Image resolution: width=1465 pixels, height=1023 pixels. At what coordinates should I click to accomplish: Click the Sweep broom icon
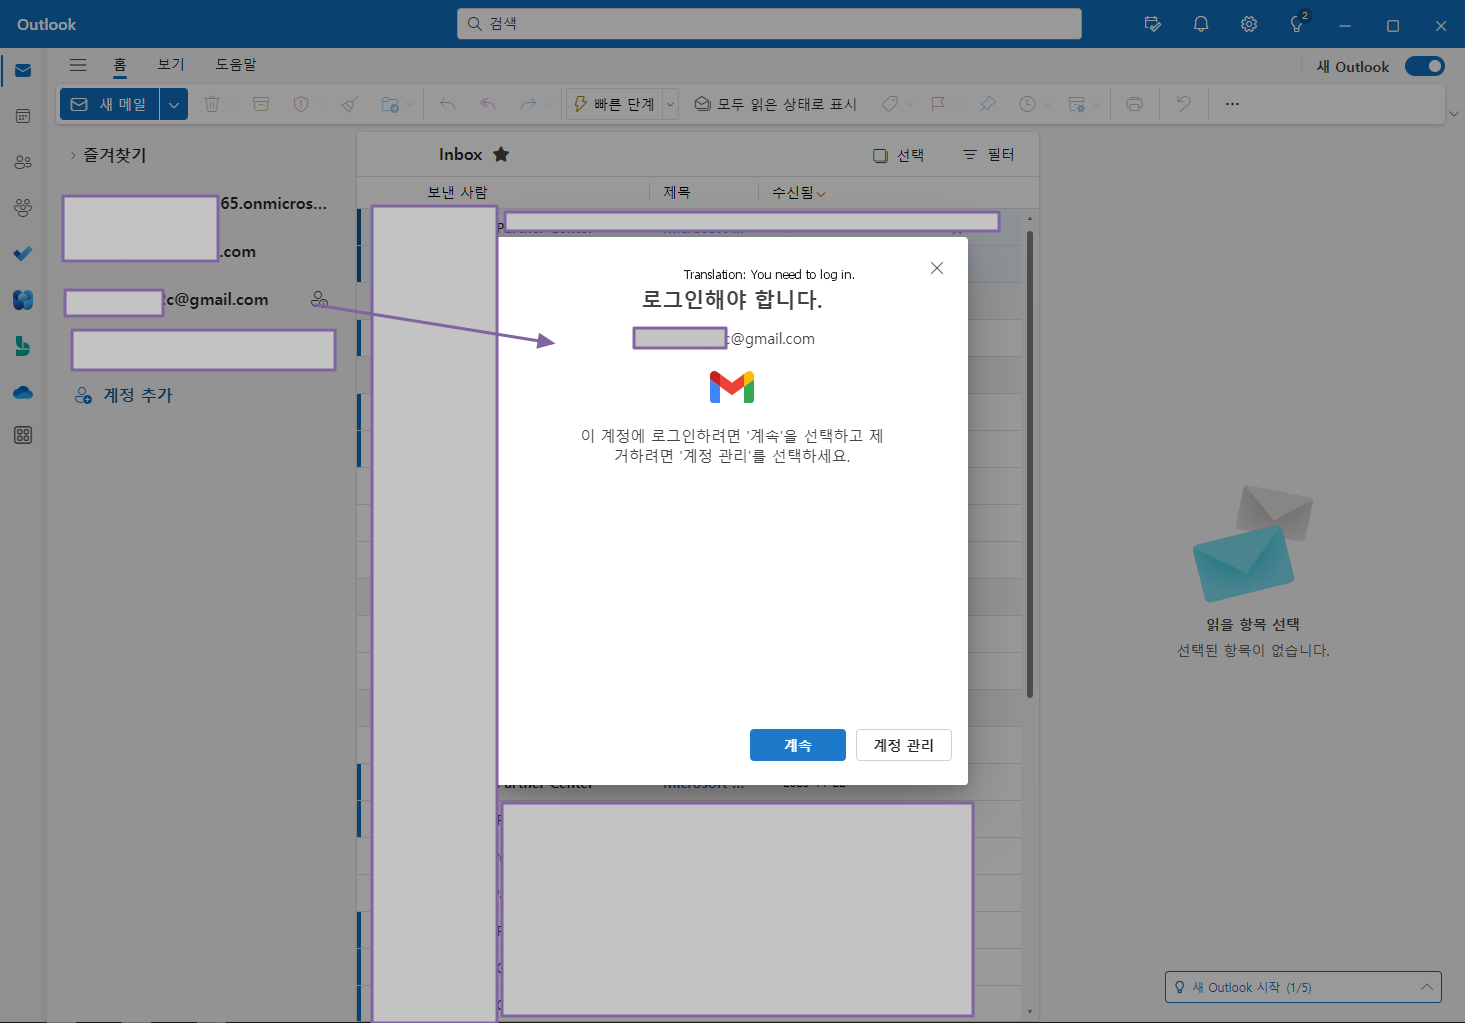pyautogui.click(x=349, y=104)
